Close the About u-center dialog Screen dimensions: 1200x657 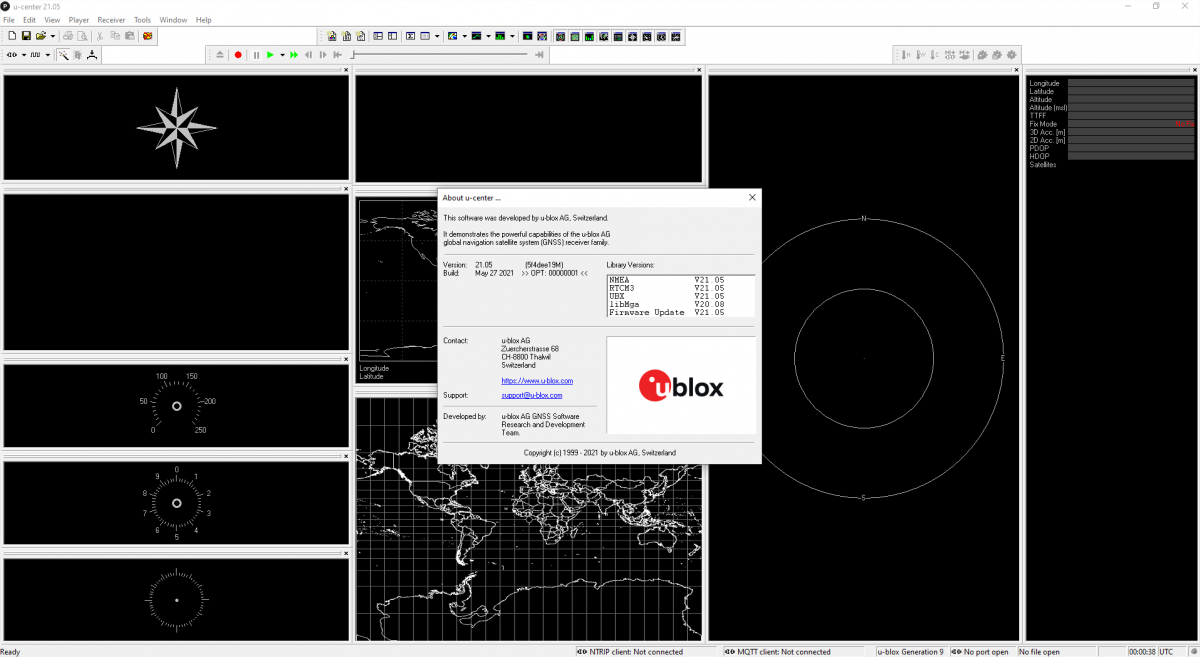(752, 197)
